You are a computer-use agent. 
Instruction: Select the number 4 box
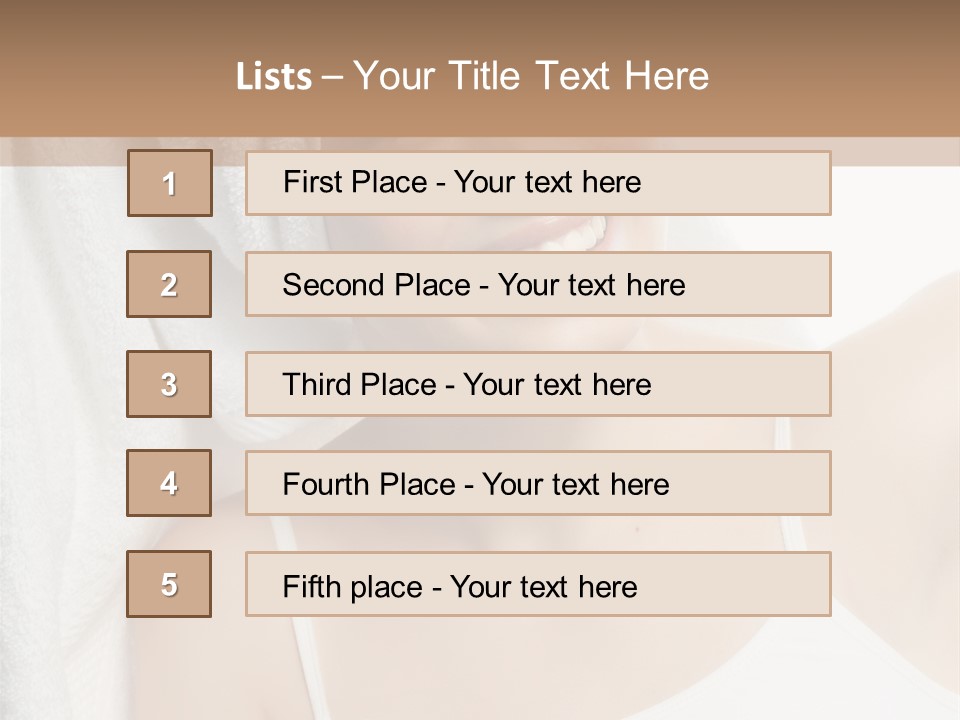pos(169,483)
